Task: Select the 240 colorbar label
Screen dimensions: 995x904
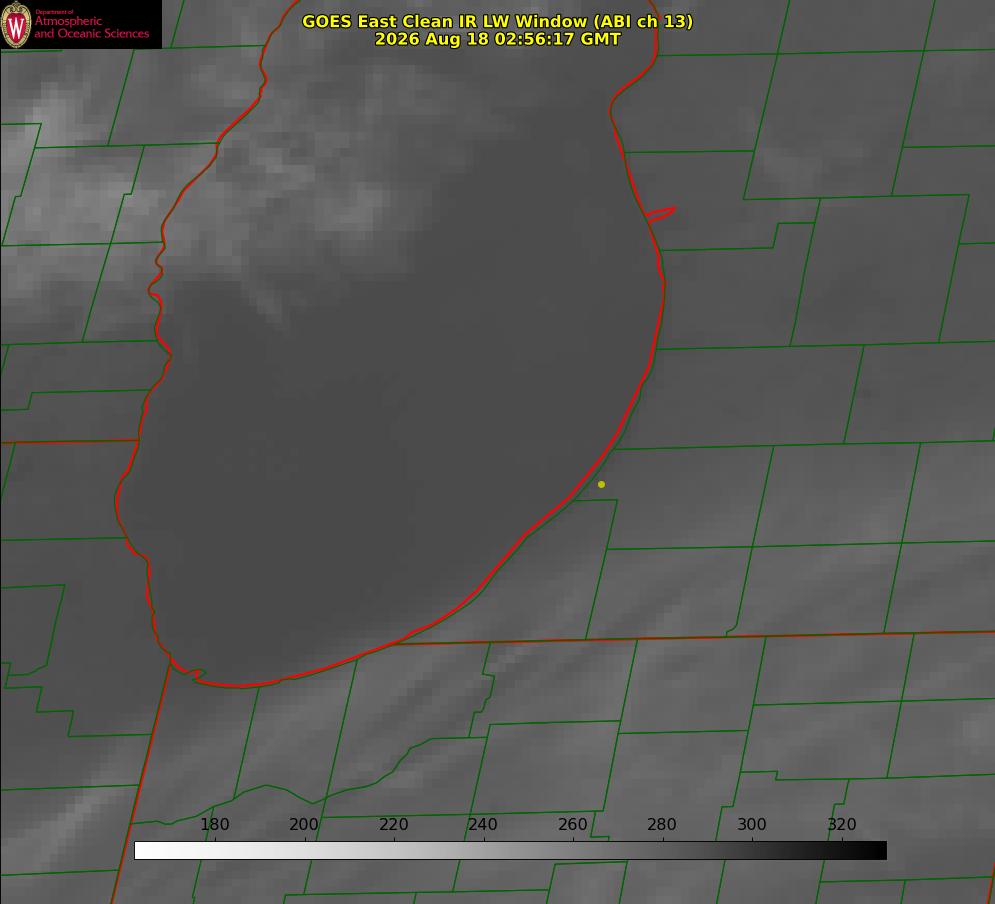Action: point(483,824)
